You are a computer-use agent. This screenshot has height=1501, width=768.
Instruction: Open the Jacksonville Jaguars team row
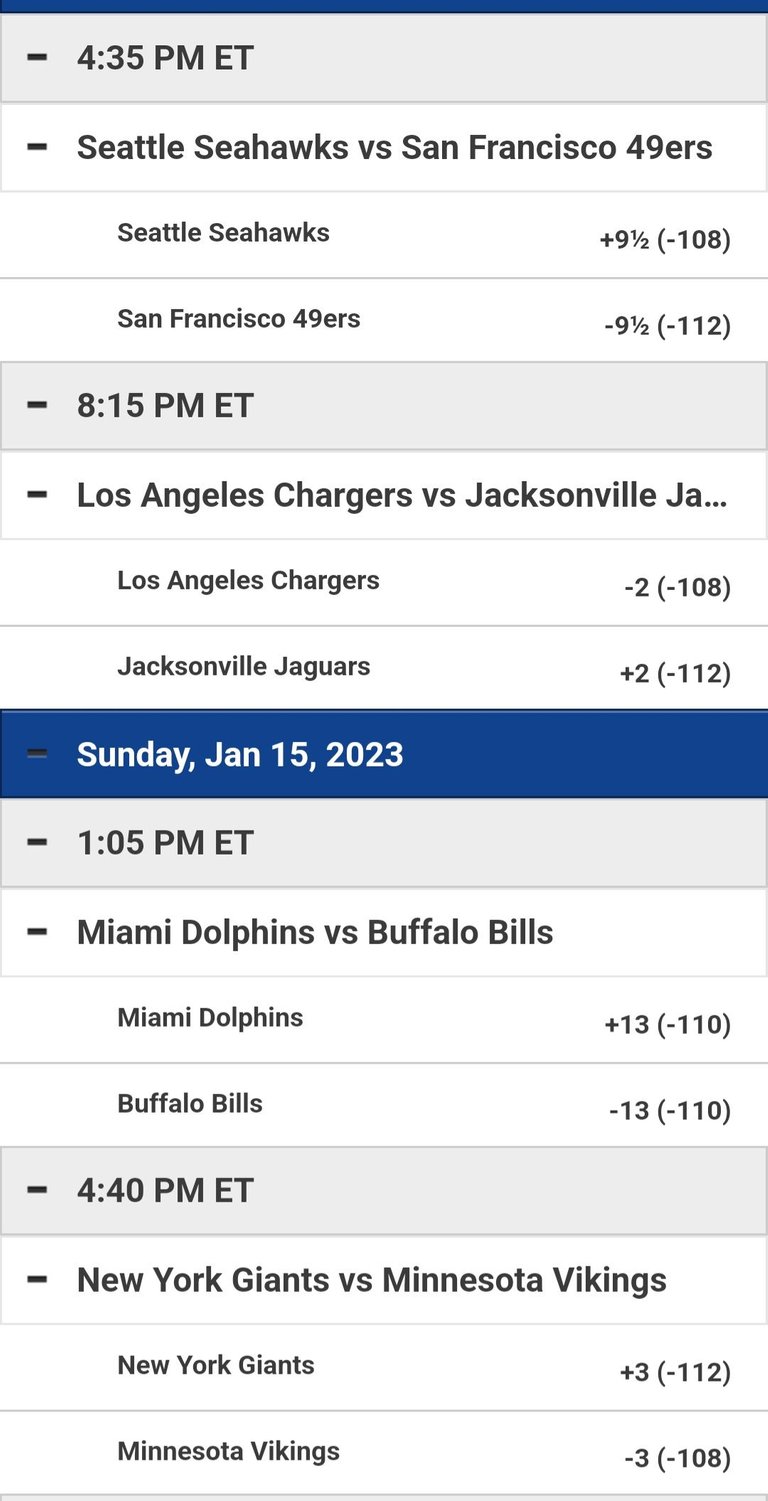[384, 668]
